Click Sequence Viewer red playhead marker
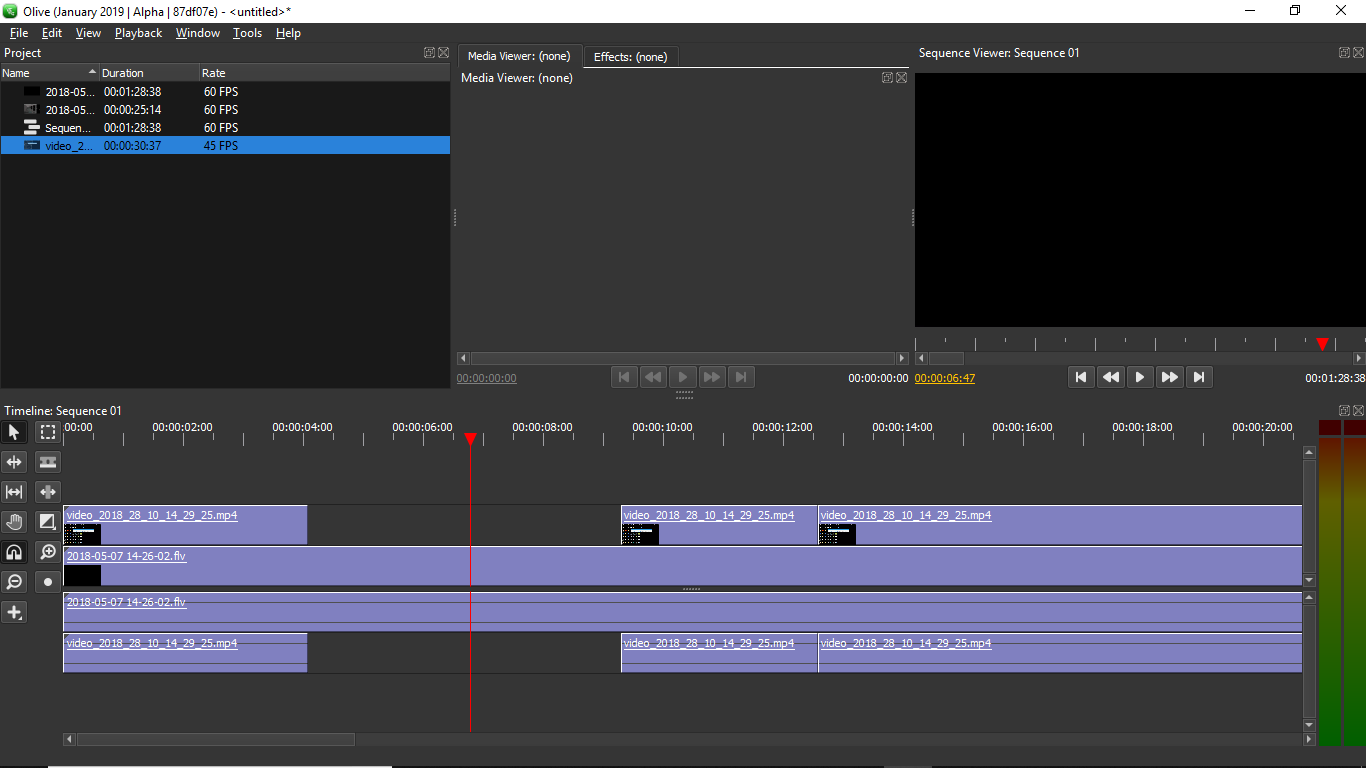Screen dimensions: 1366x768 1322,344
